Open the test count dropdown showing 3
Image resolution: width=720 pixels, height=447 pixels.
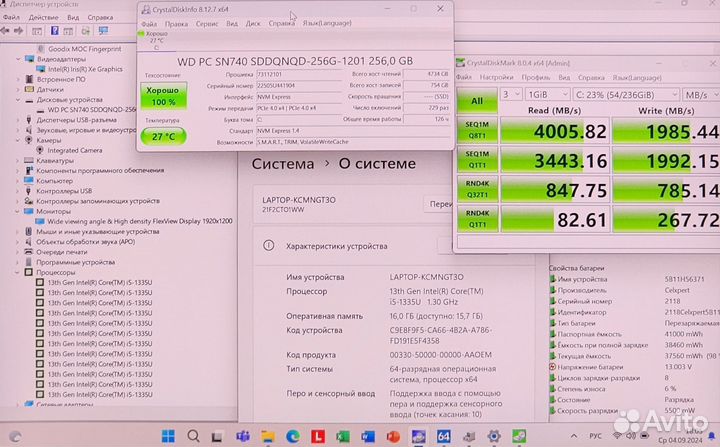tap(511, 95)
